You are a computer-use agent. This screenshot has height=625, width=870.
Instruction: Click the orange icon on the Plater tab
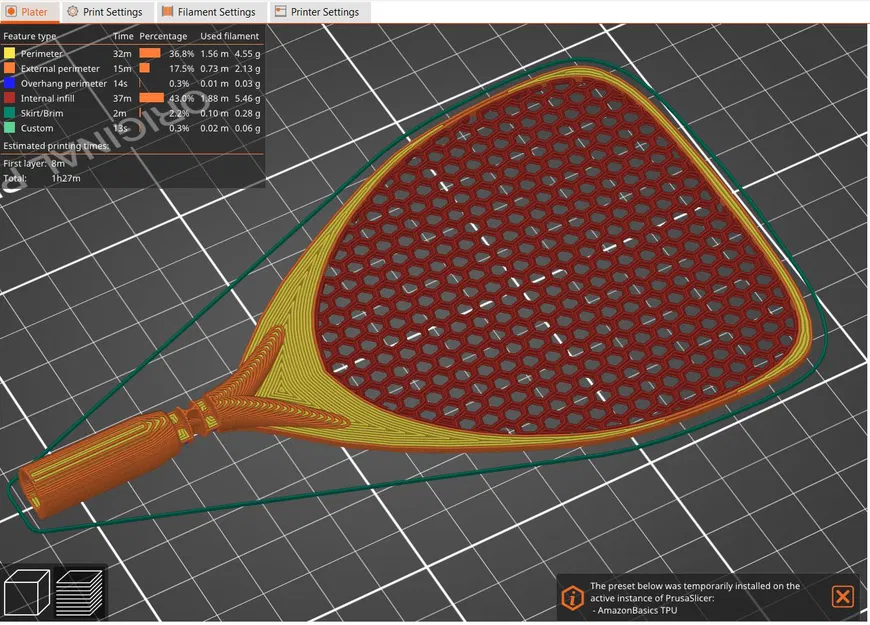tap(10, 12)
